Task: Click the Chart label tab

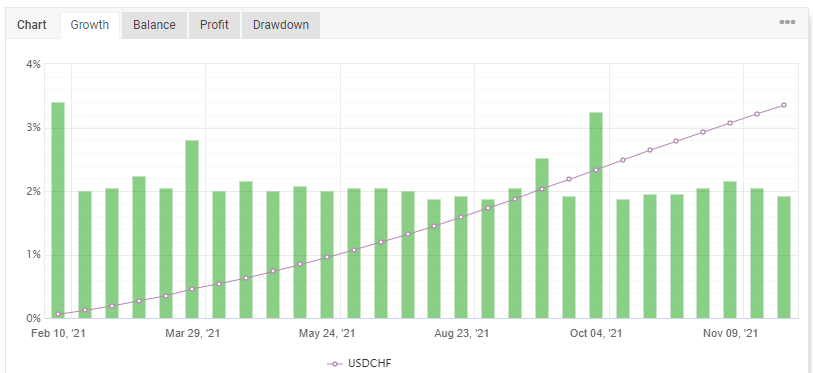Action: tap(32, 25)
